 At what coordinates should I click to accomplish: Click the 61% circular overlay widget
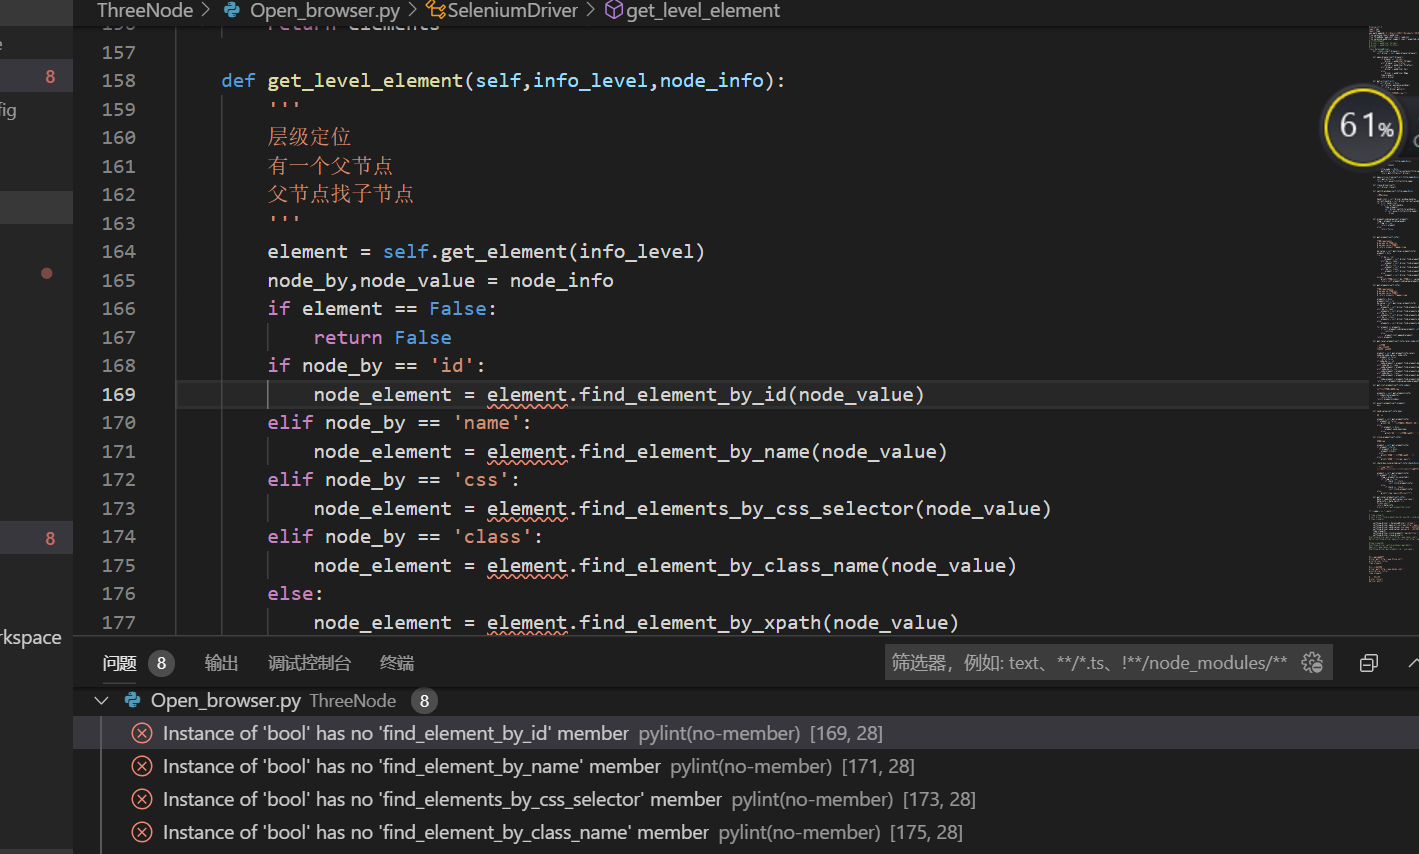click(x=1364, y=126)
